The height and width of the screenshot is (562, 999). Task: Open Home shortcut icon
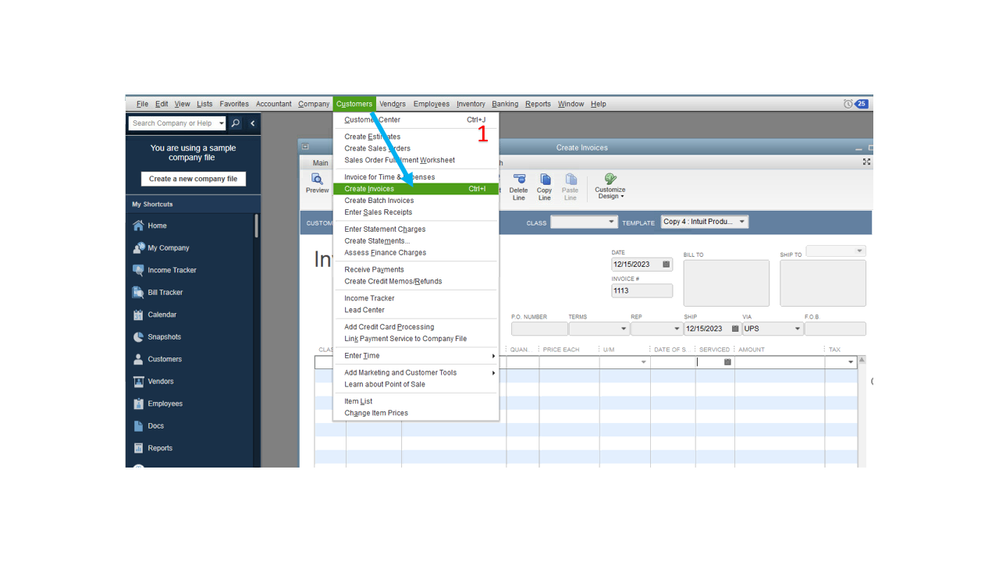click(138, 226)
